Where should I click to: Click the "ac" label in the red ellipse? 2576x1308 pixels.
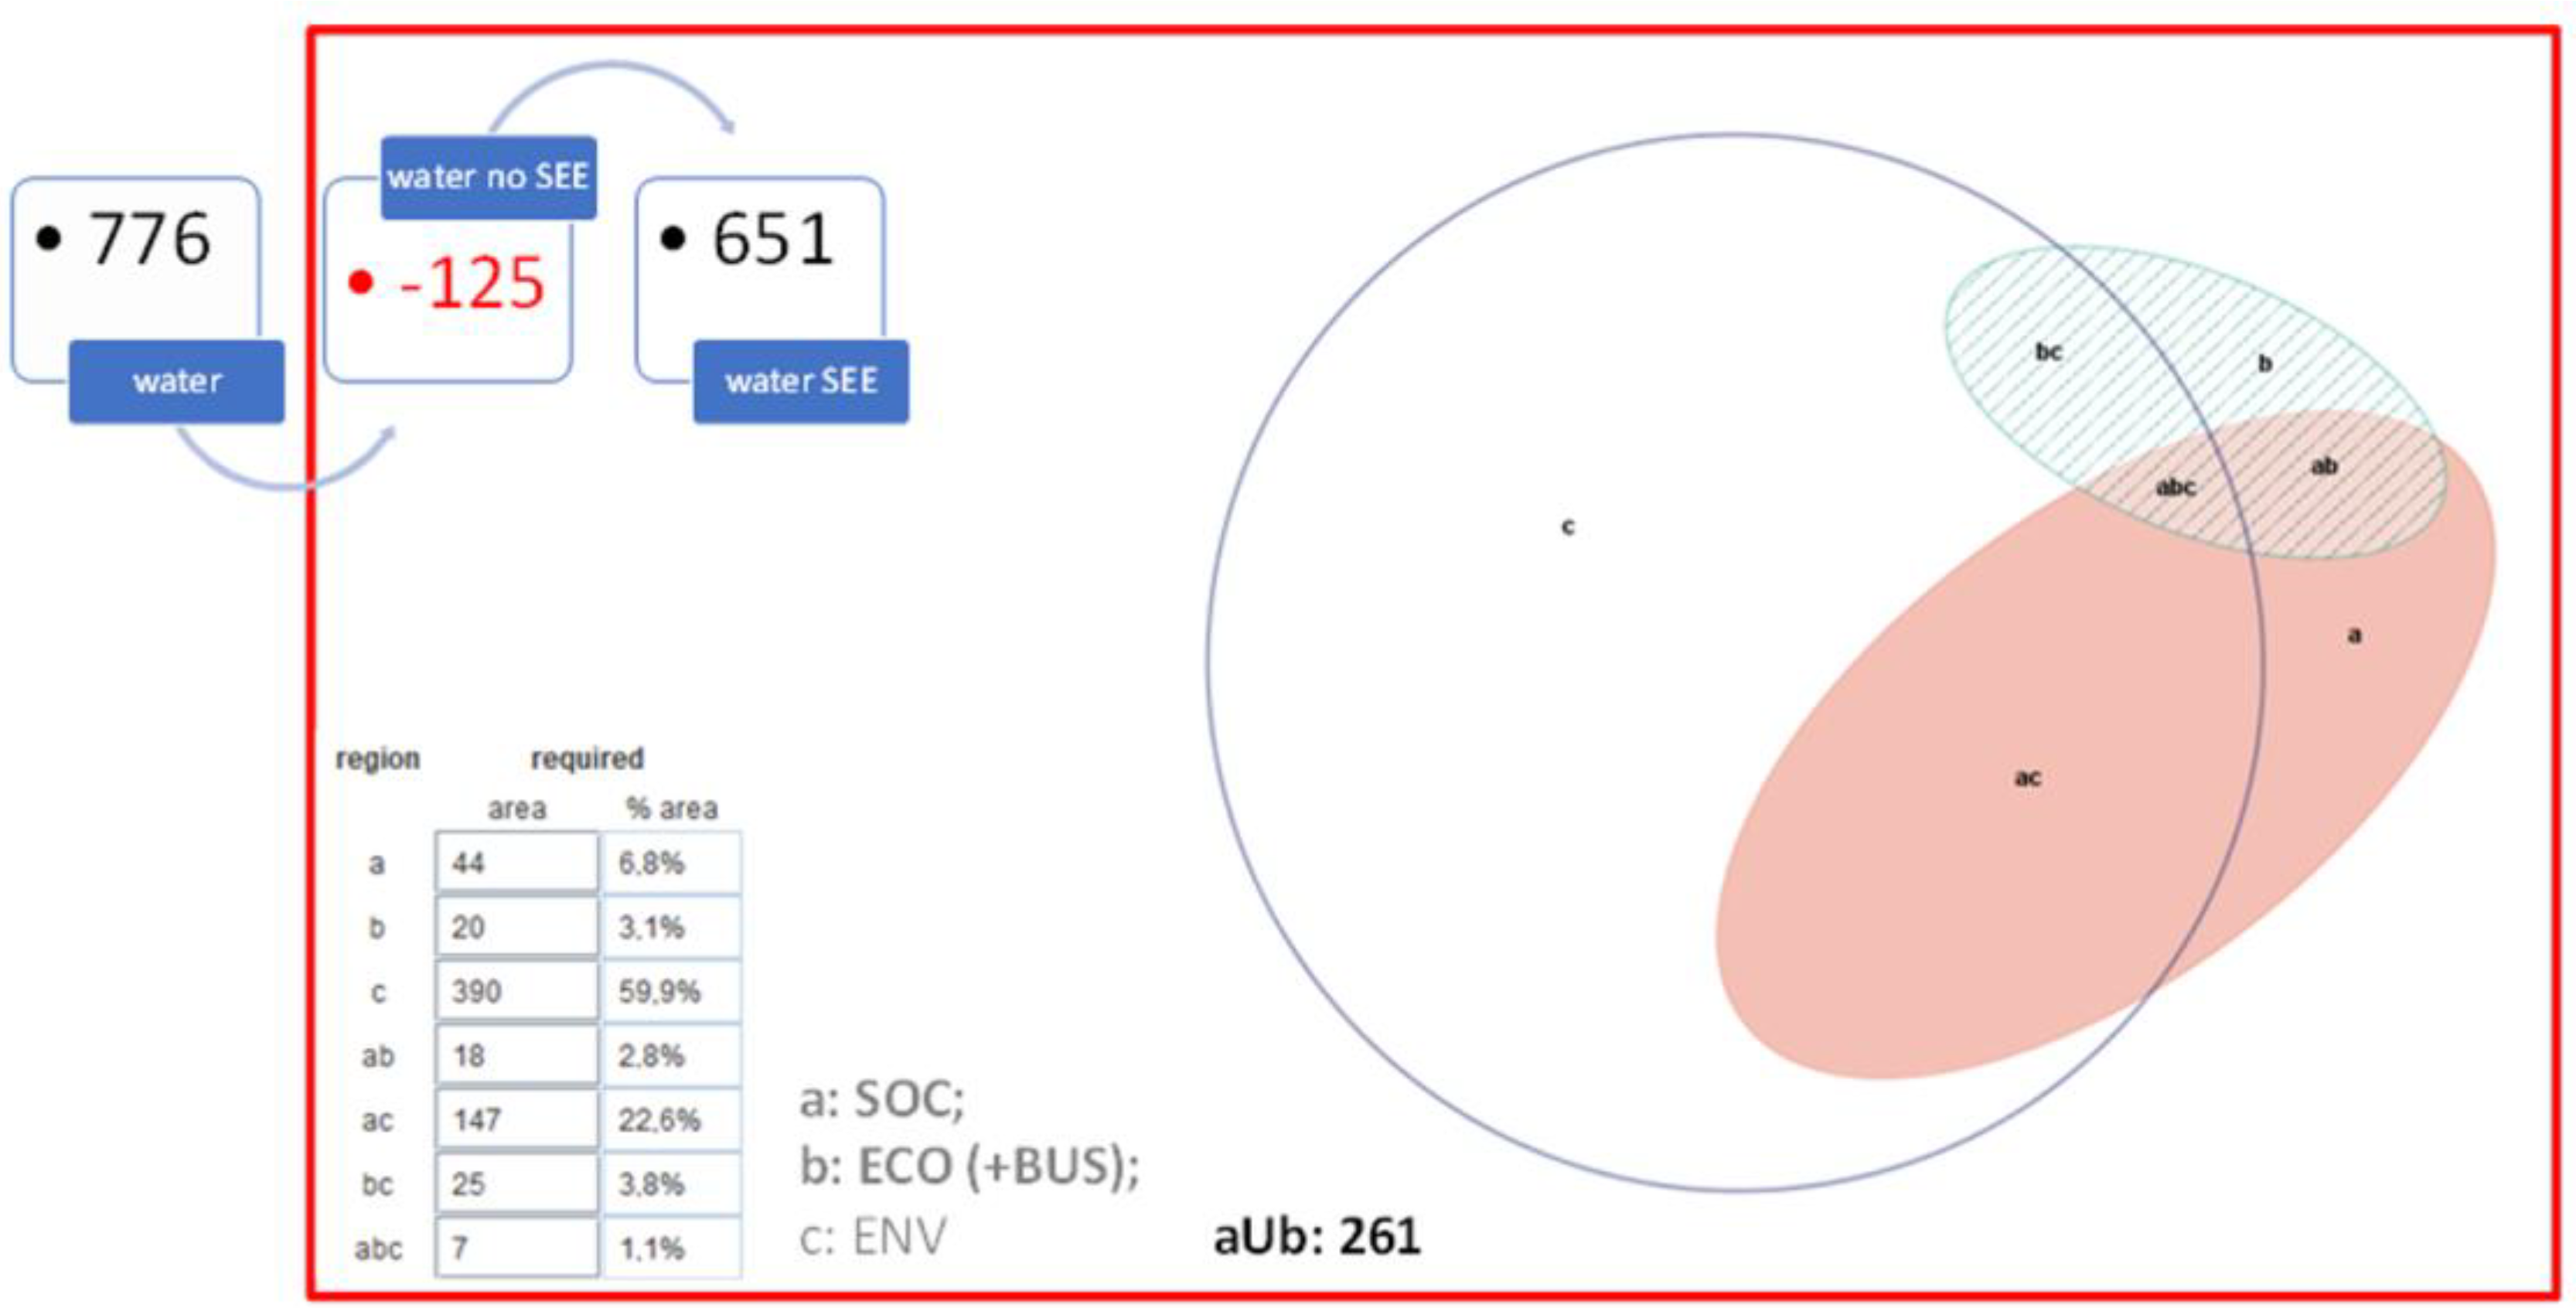point(2027,778)
